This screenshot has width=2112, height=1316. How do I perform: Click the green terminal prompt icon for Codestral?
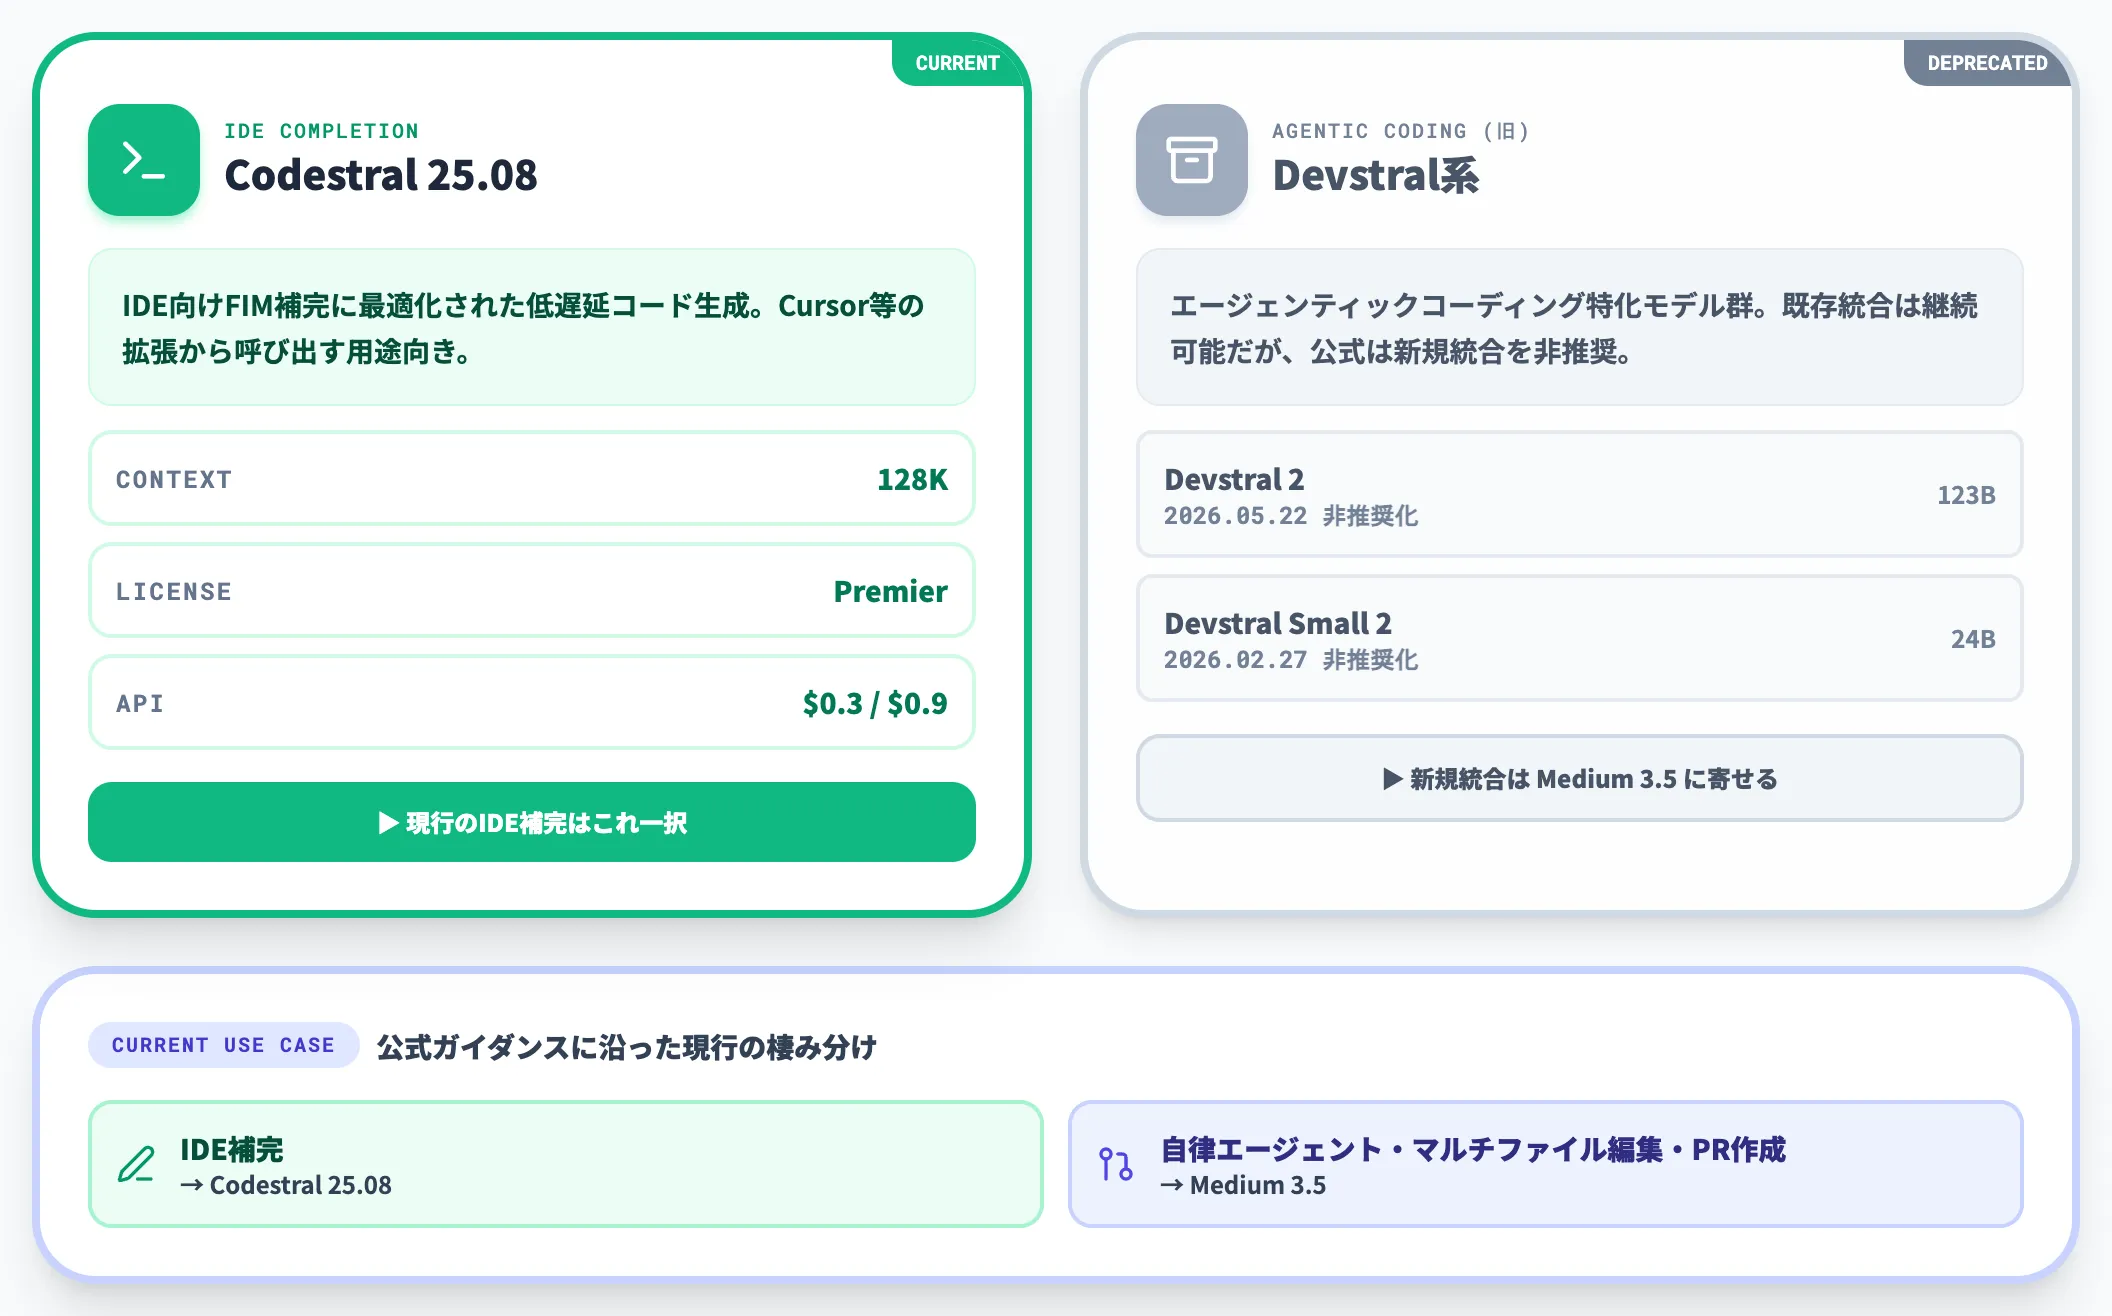click(144, 160)
